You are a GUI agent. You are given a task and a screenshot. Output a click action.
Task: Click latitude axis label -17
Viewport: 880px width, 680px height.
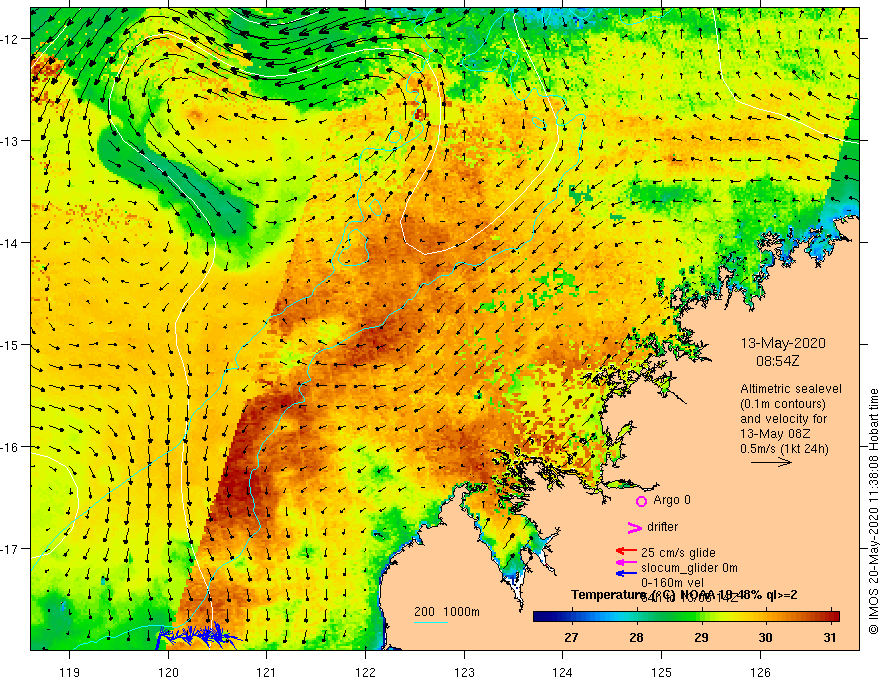[x=10, y=549]
